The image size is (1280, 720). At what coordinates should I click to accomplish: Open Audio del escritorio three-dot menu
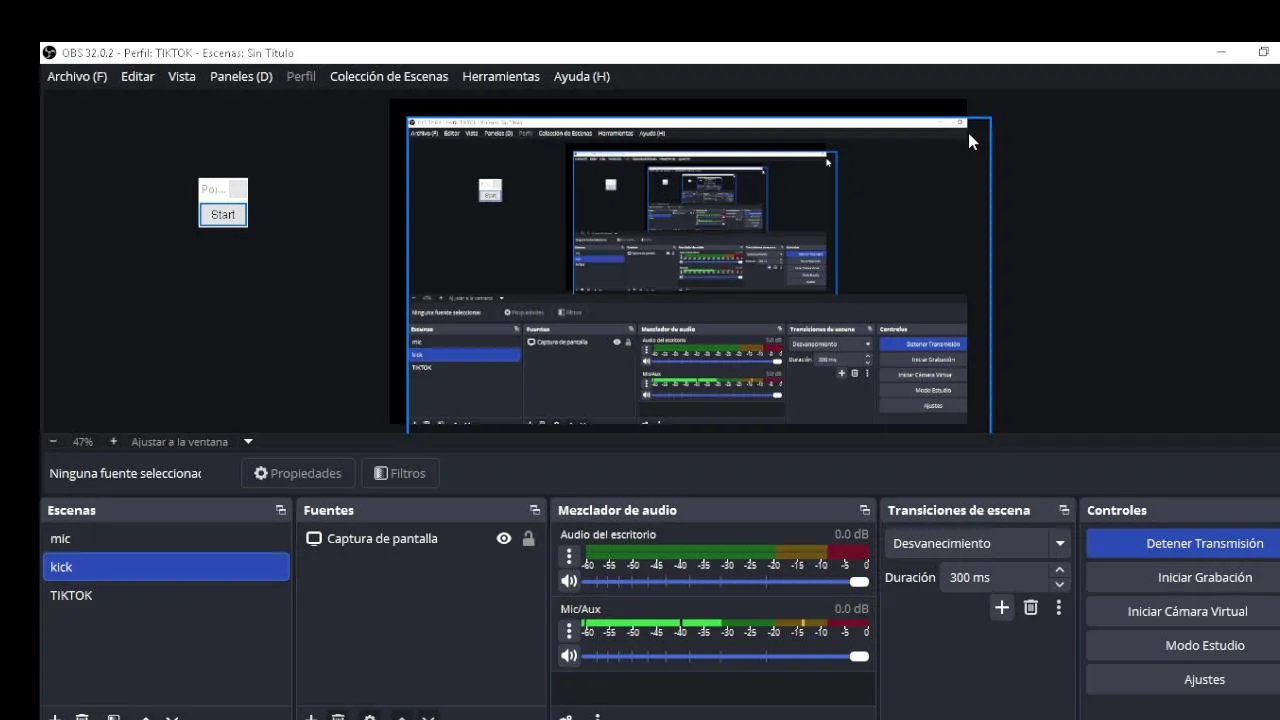569,556
